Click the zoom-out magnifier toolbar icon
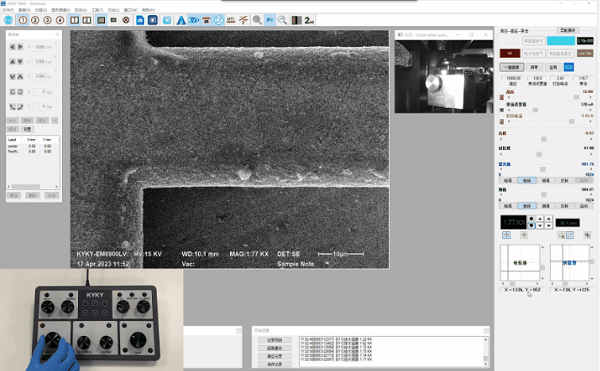This screenshot has height=371, width=600. coord(282,20)
